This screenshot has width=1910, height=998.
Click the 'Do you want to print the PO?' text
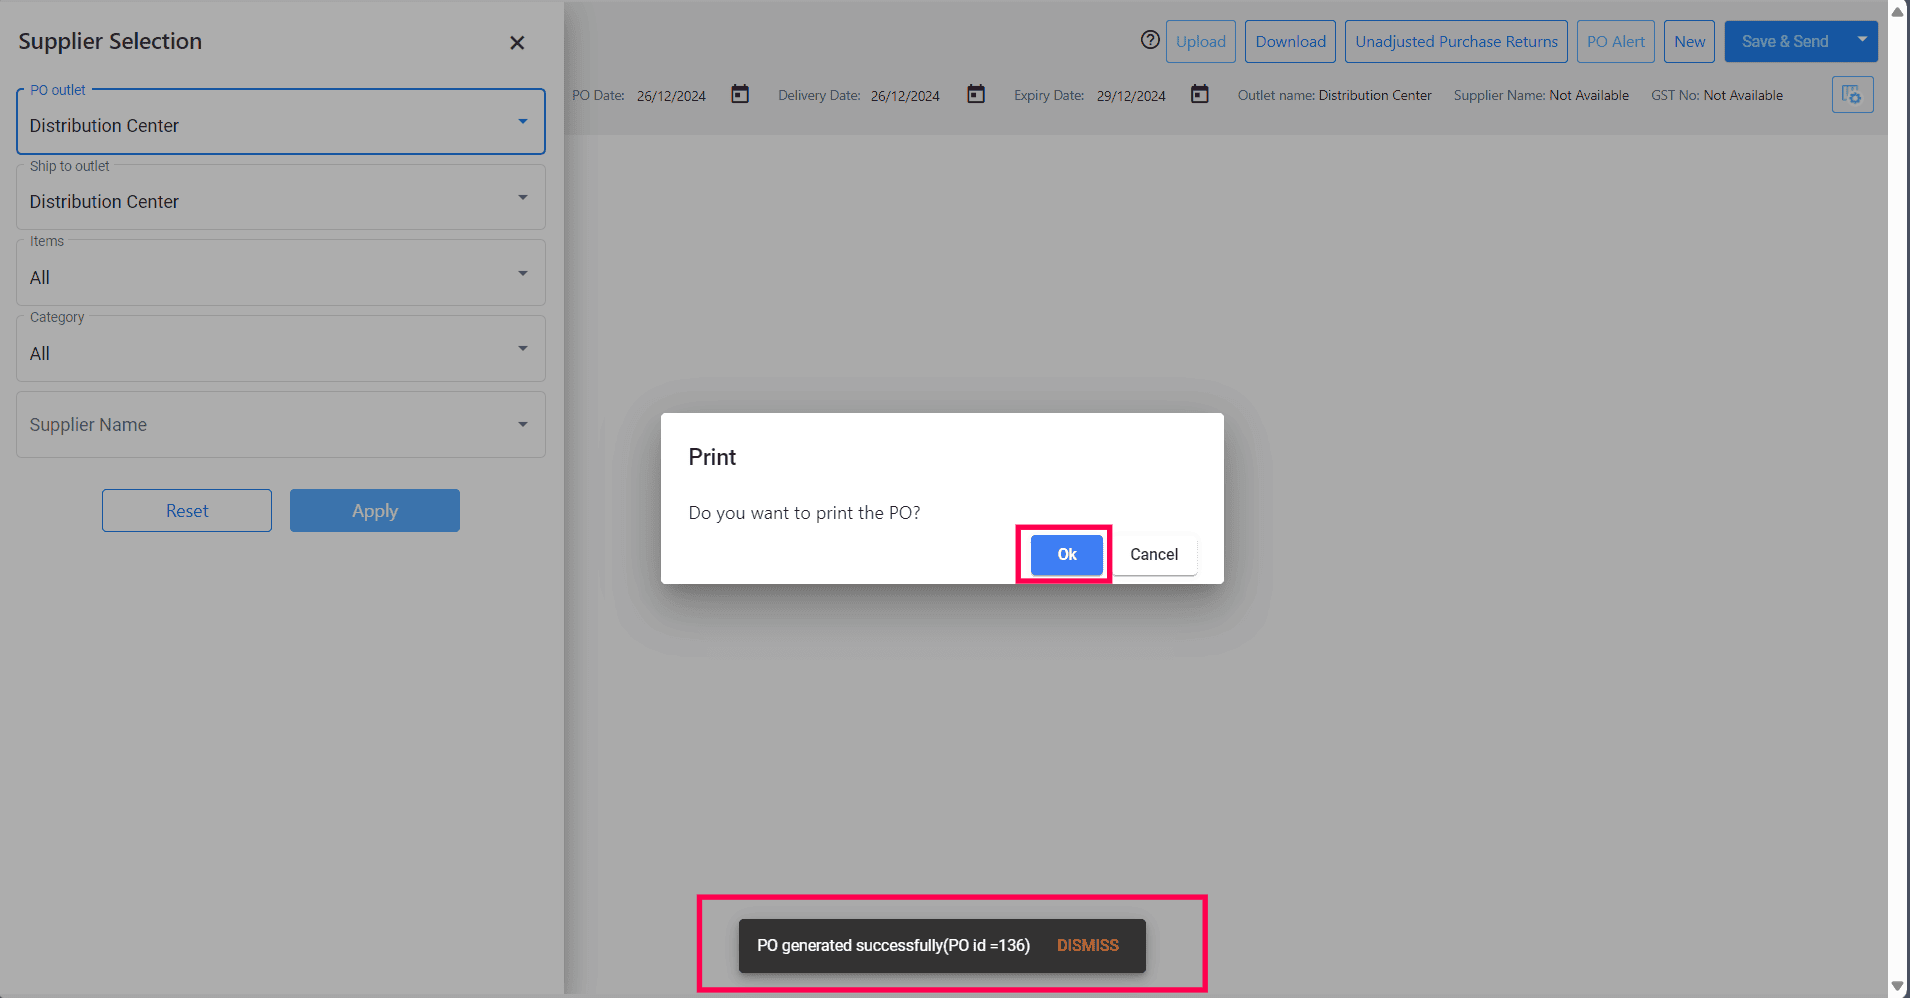pos(804,513)
